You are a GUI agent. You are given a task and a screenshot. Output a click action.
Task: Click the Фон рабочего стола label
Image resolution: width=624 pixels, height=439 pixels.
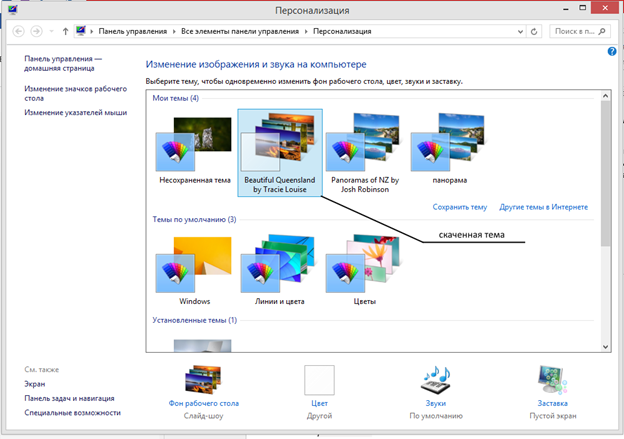pyautogui.click(x=203, y=403)
